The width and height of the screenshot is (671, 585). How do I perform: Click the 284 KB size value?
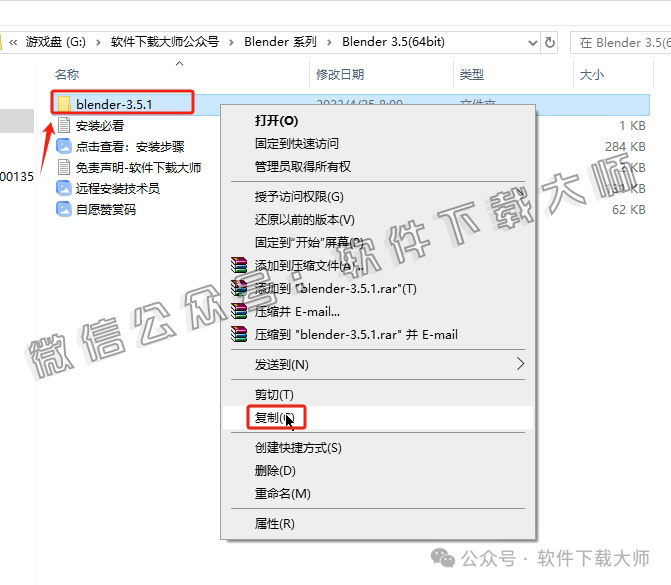pyautogui.click(x=625, y=146)
